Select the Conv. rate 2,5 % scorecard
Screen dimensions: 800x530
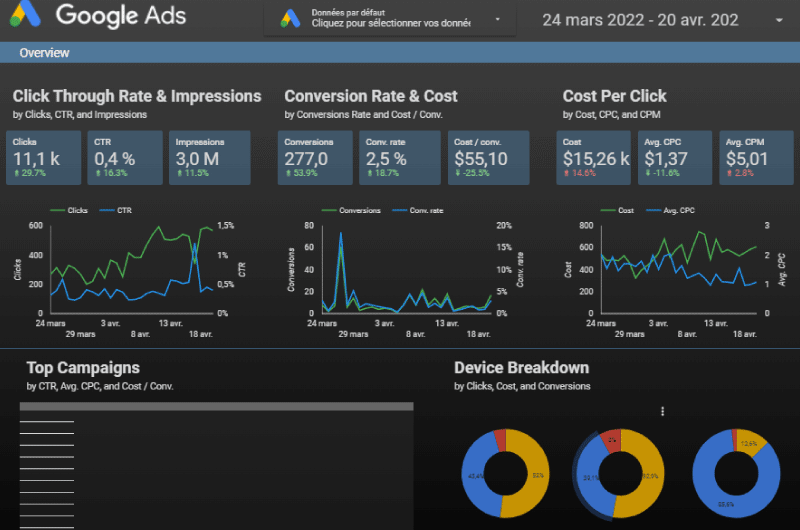tap(399, 157)
